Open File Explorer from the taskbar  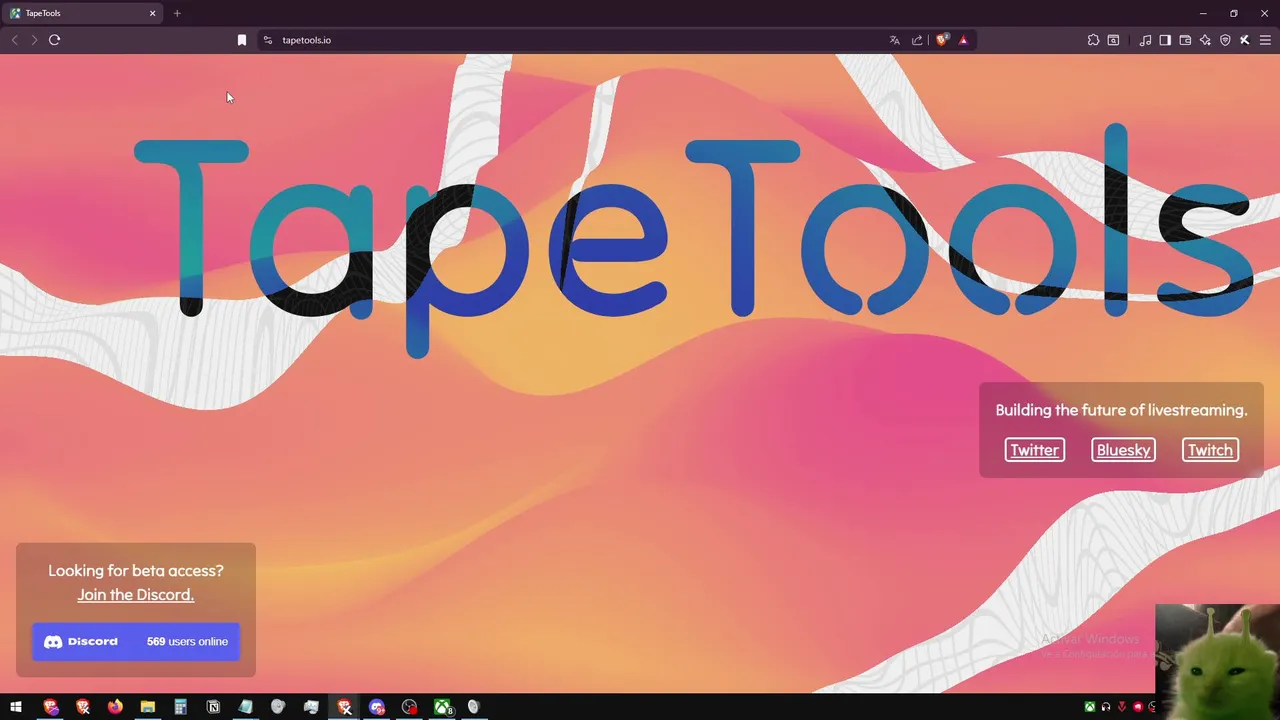pos(148,707)
